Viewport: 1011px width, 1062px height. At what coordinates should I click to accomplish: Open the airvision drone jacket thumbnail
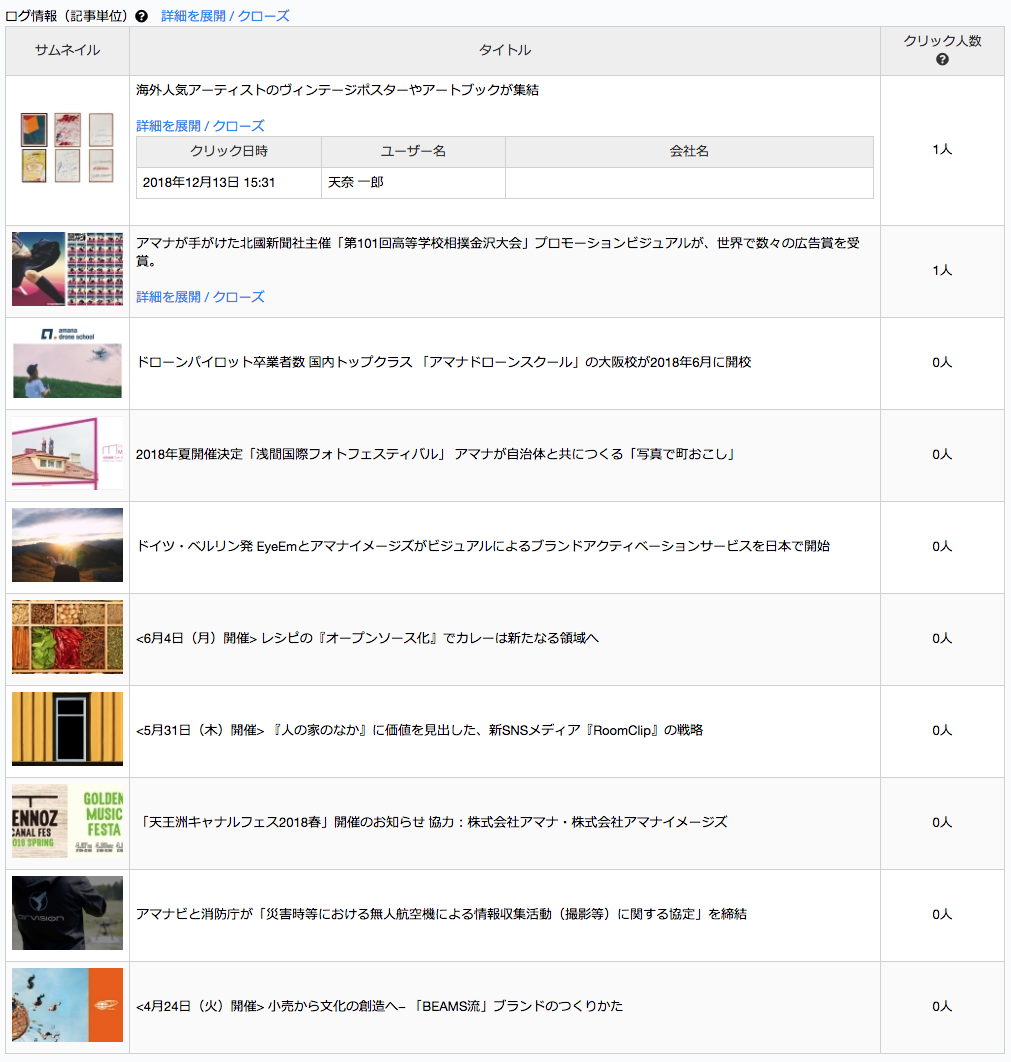tap(67, 913)
